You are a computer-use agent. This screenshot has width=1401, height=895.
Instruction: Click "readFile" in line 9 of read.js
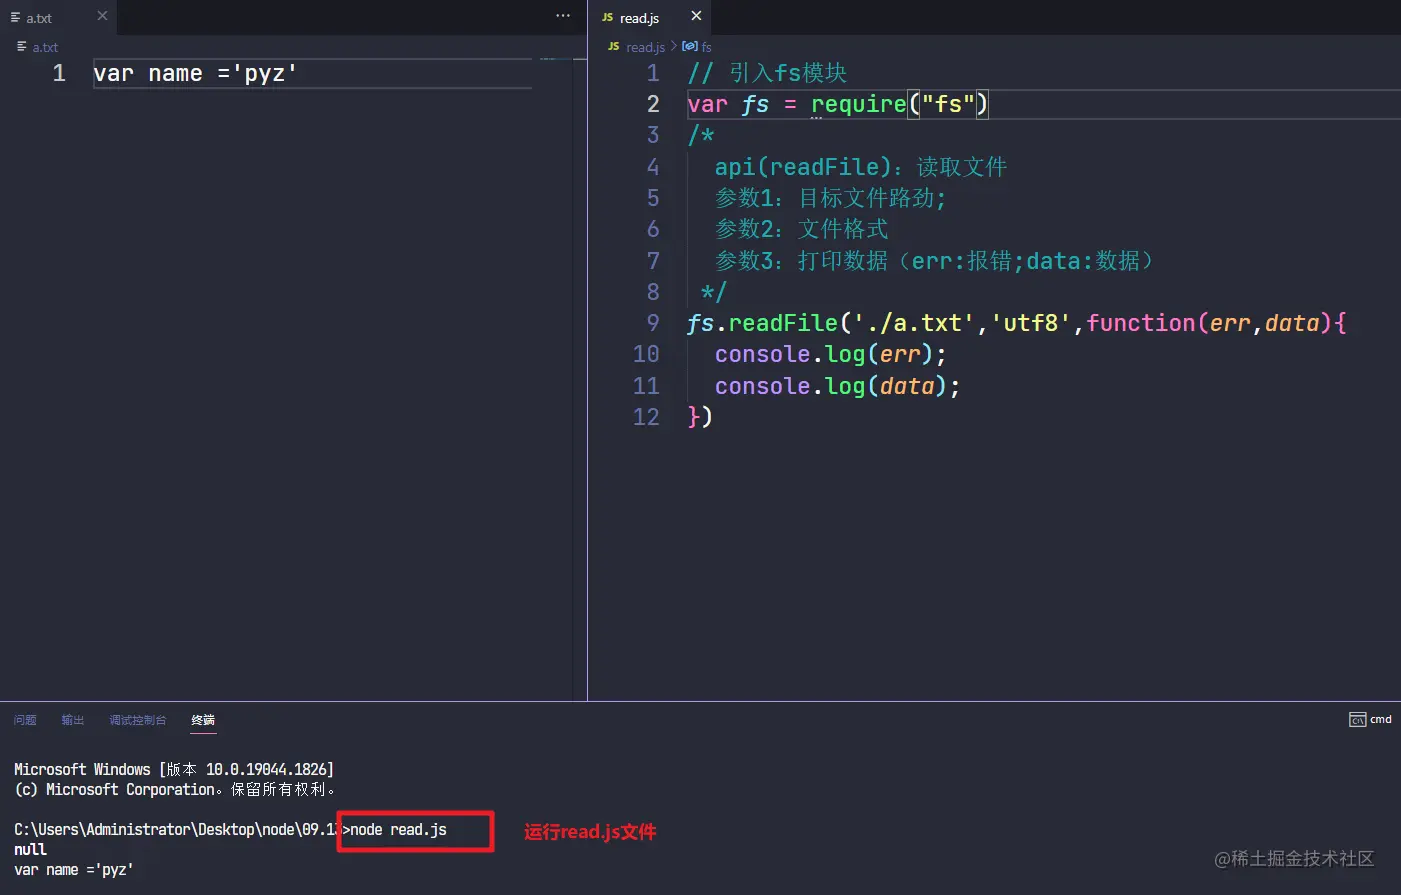783,323
